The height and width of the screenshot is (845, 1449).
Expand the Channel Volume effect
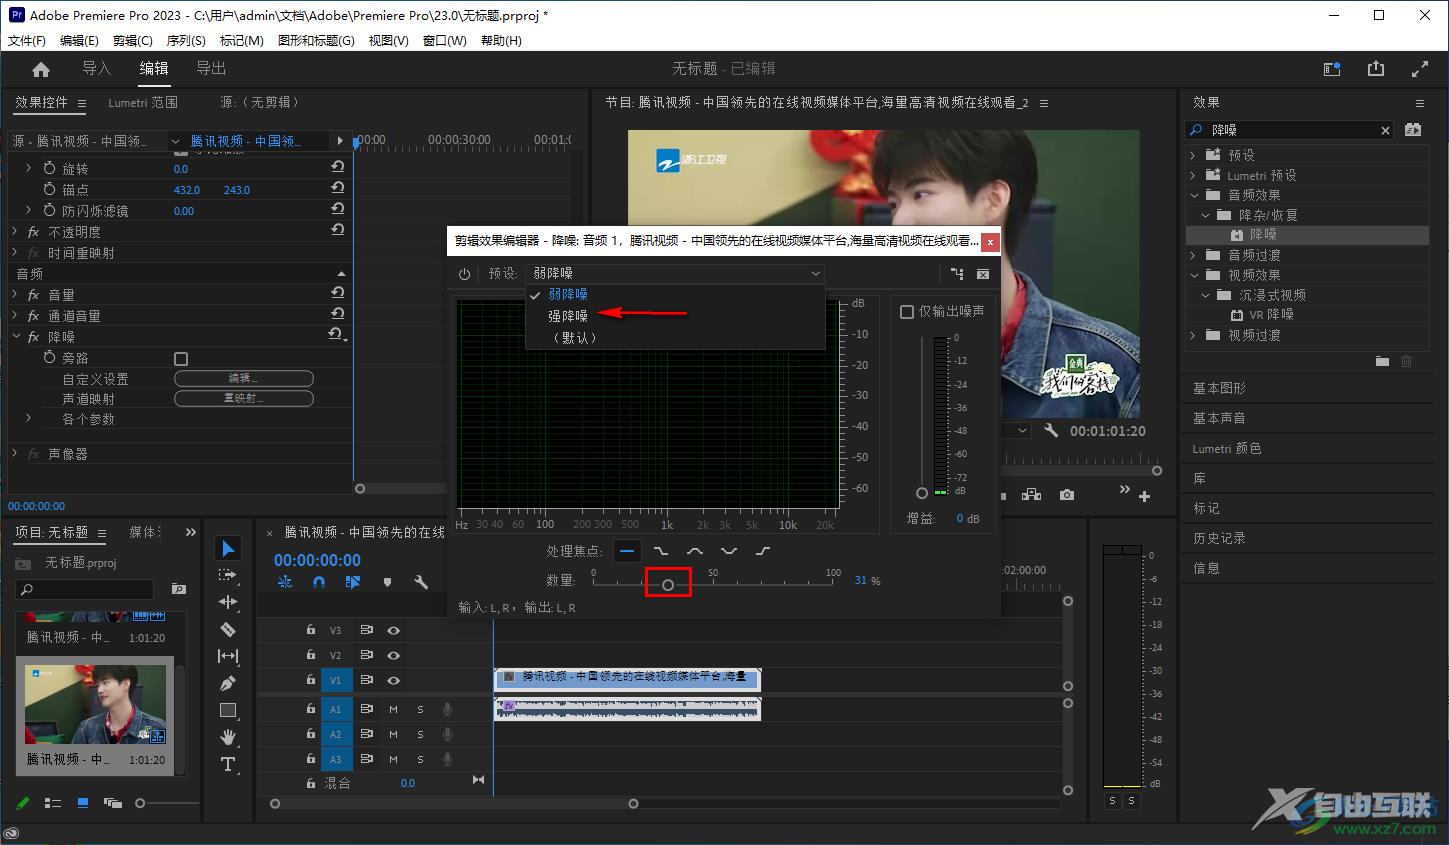click(15, 316)
